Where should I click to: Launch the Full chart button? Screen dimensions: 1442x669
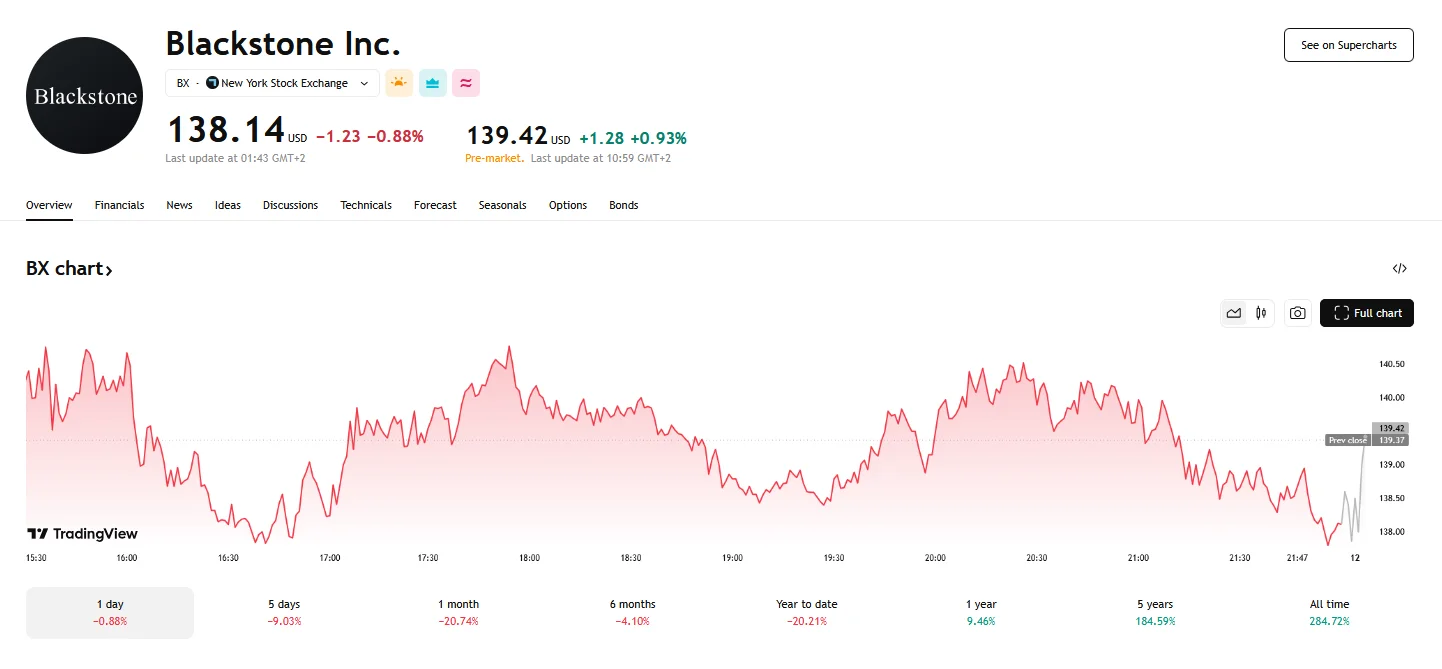point(1366,313)
